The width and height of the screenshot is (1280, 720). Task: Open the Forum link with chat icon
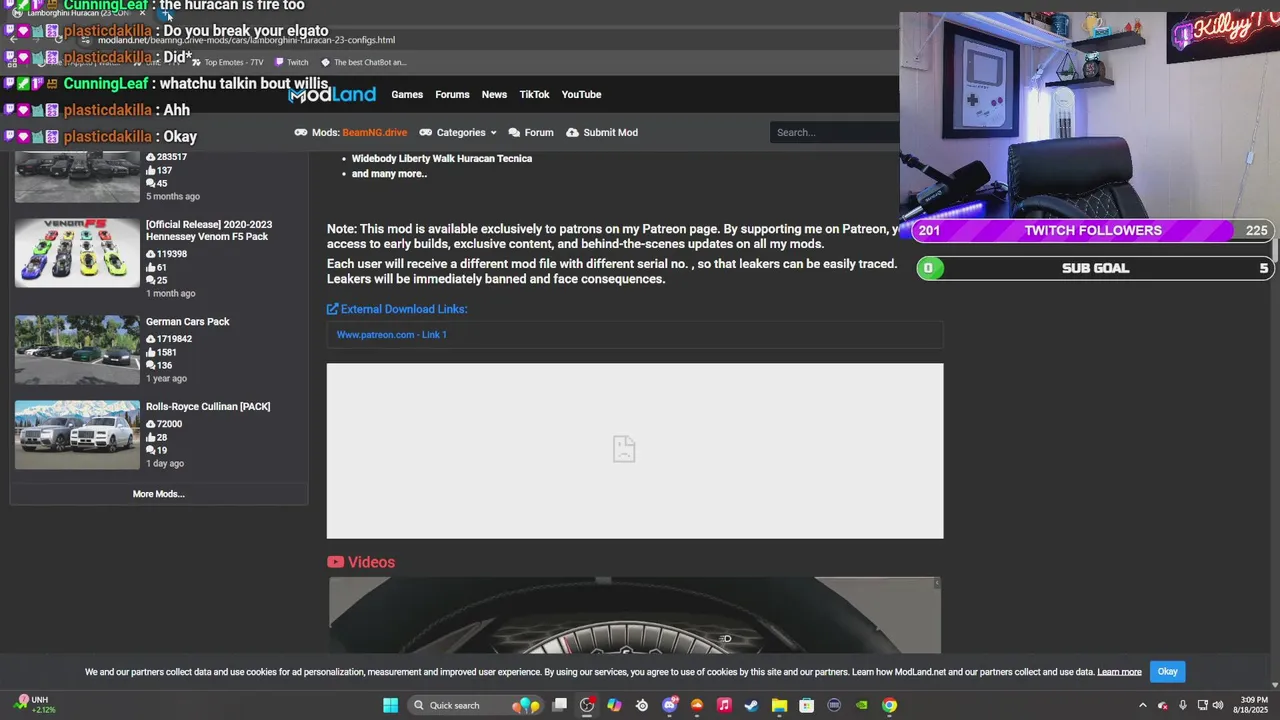pos(531,132)
